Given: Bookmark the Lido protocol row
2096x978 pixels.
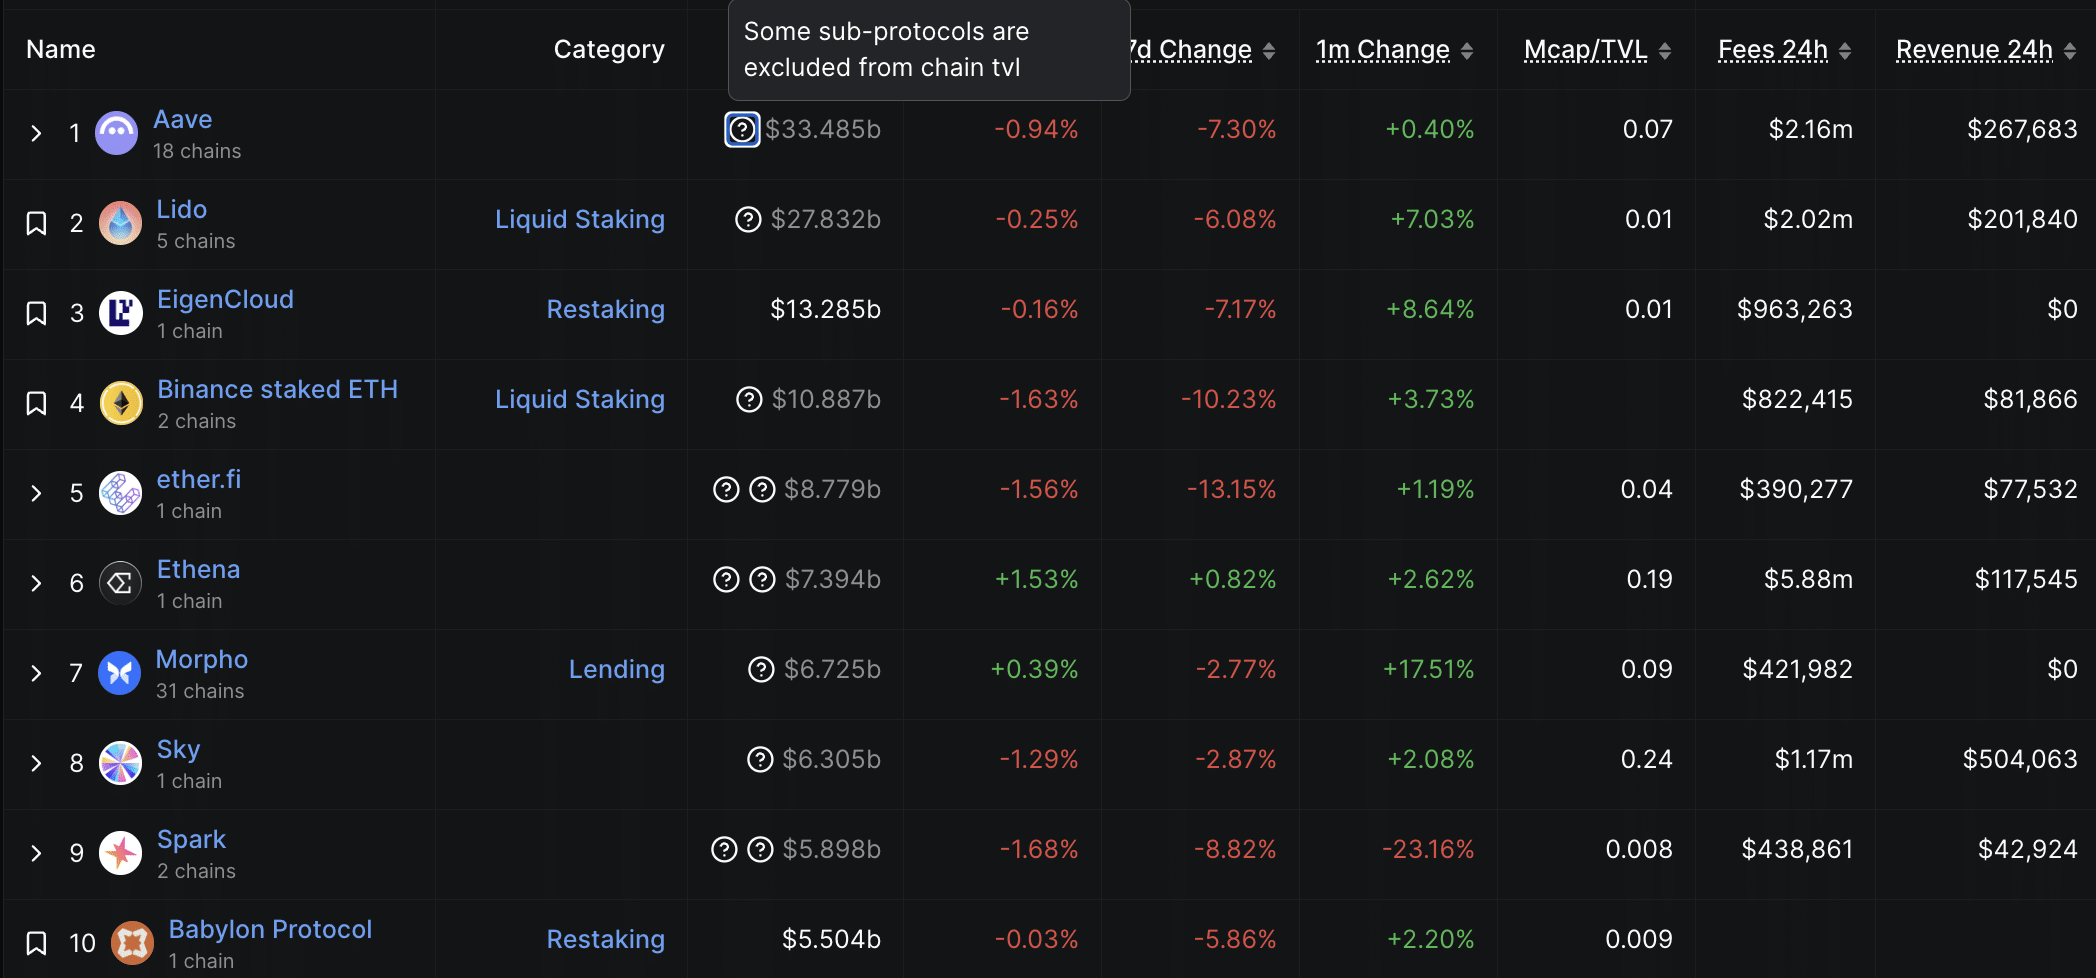Looking at the screenshot, I should (x=36, y=223).
